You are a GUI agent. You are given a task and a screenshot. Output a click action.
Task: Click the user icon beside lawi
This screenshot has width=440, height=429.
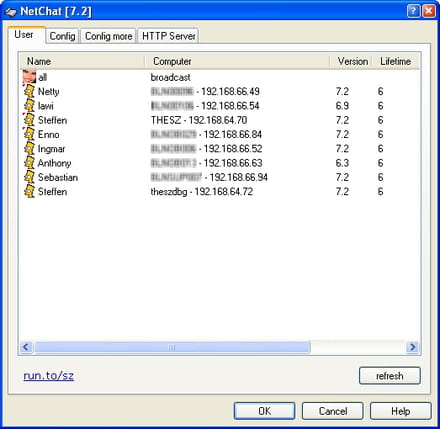29,106
